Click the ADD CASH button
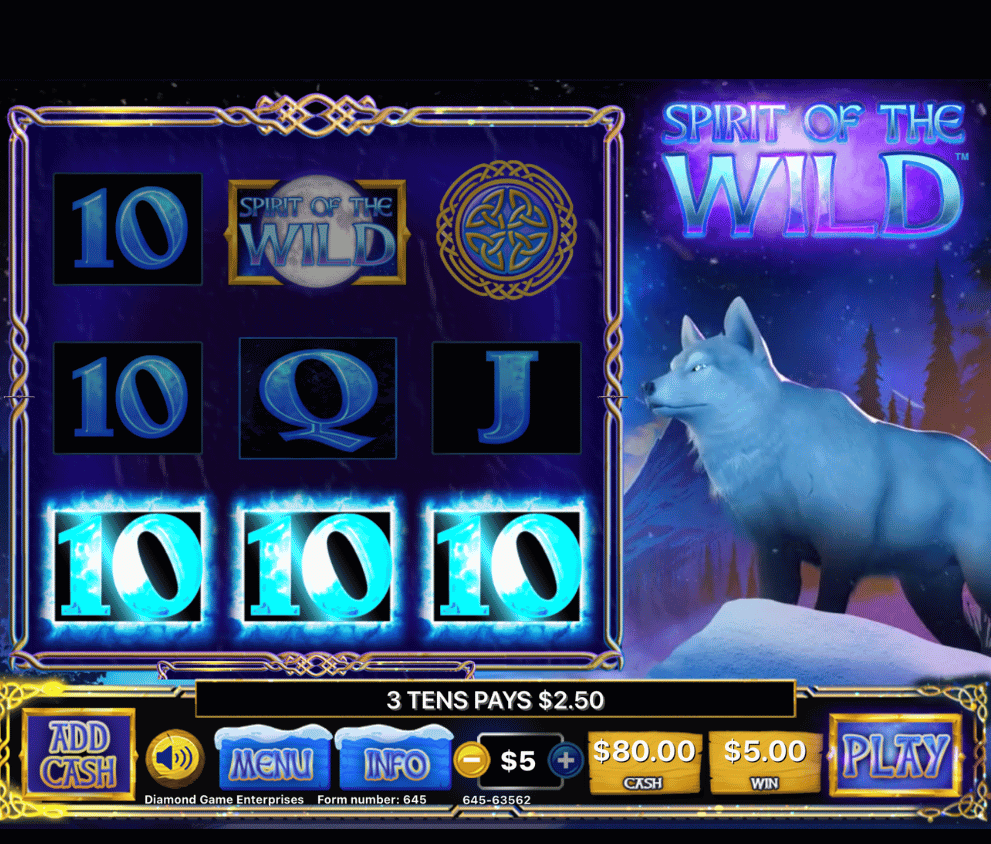This screenshot has height=844, width=991. point(80,755)
